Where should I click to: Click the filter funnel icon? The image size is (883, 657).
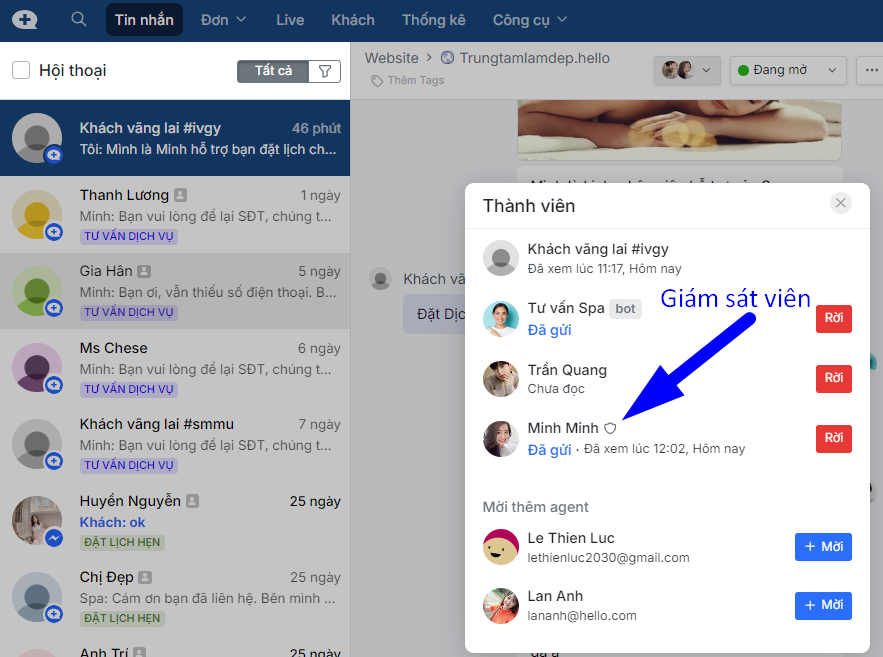coord(324,71)
